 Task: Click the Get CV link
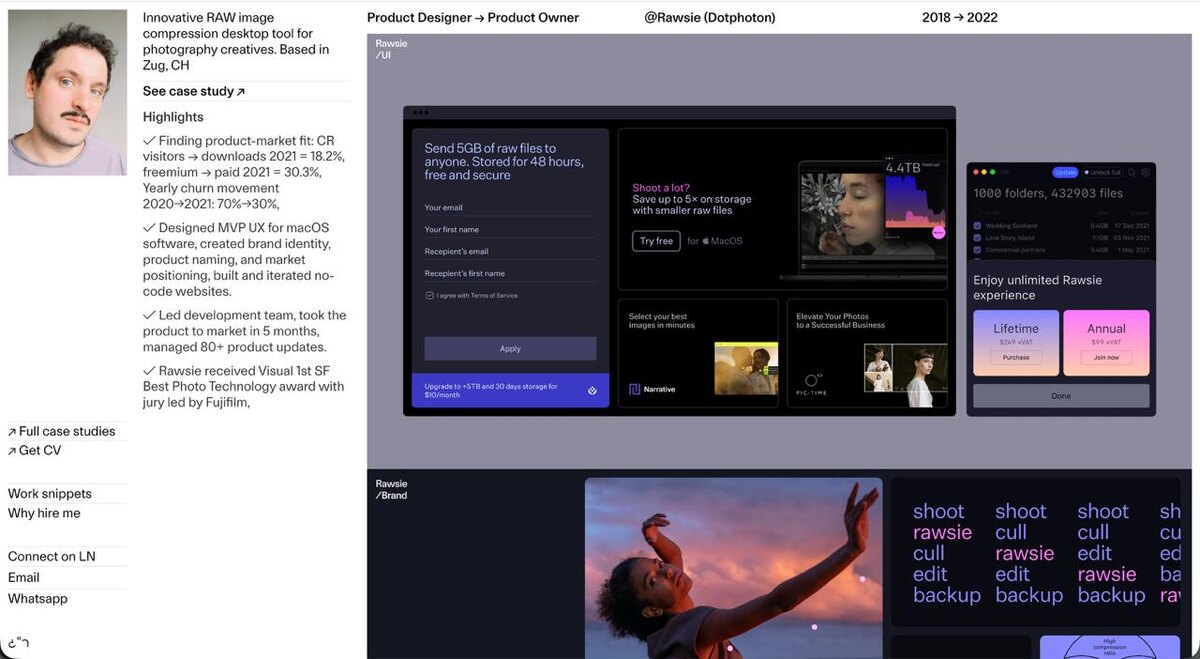click(35, 450)
